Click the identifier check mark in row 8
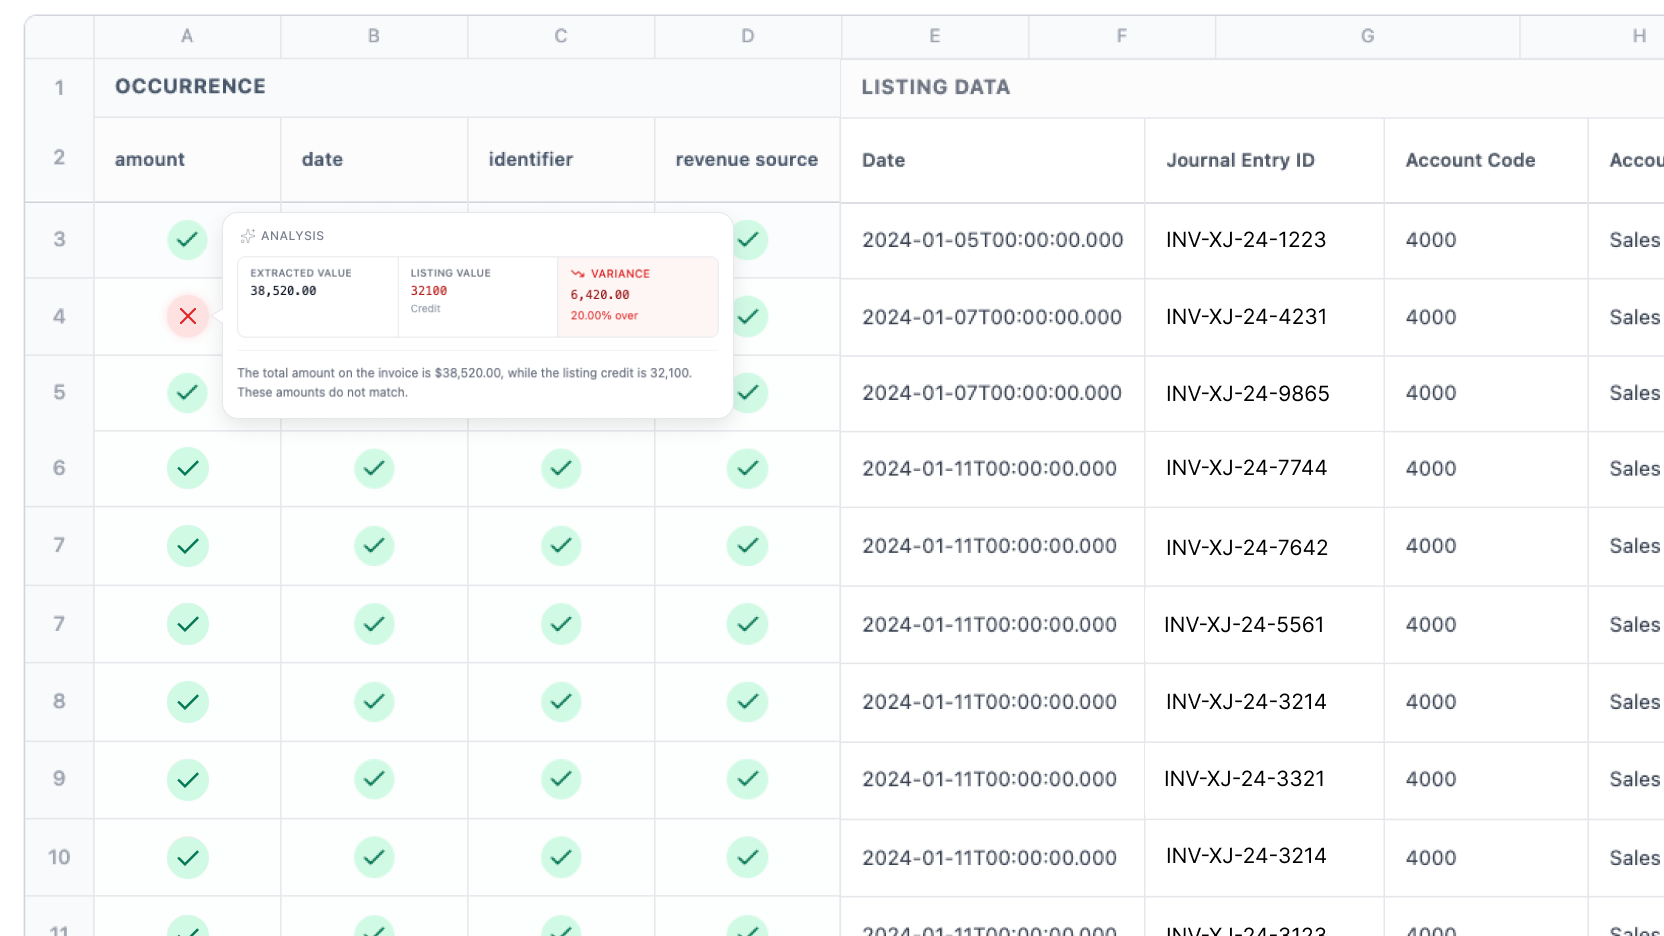This screenshot has height=936, width=1664. tap(561, 702)
